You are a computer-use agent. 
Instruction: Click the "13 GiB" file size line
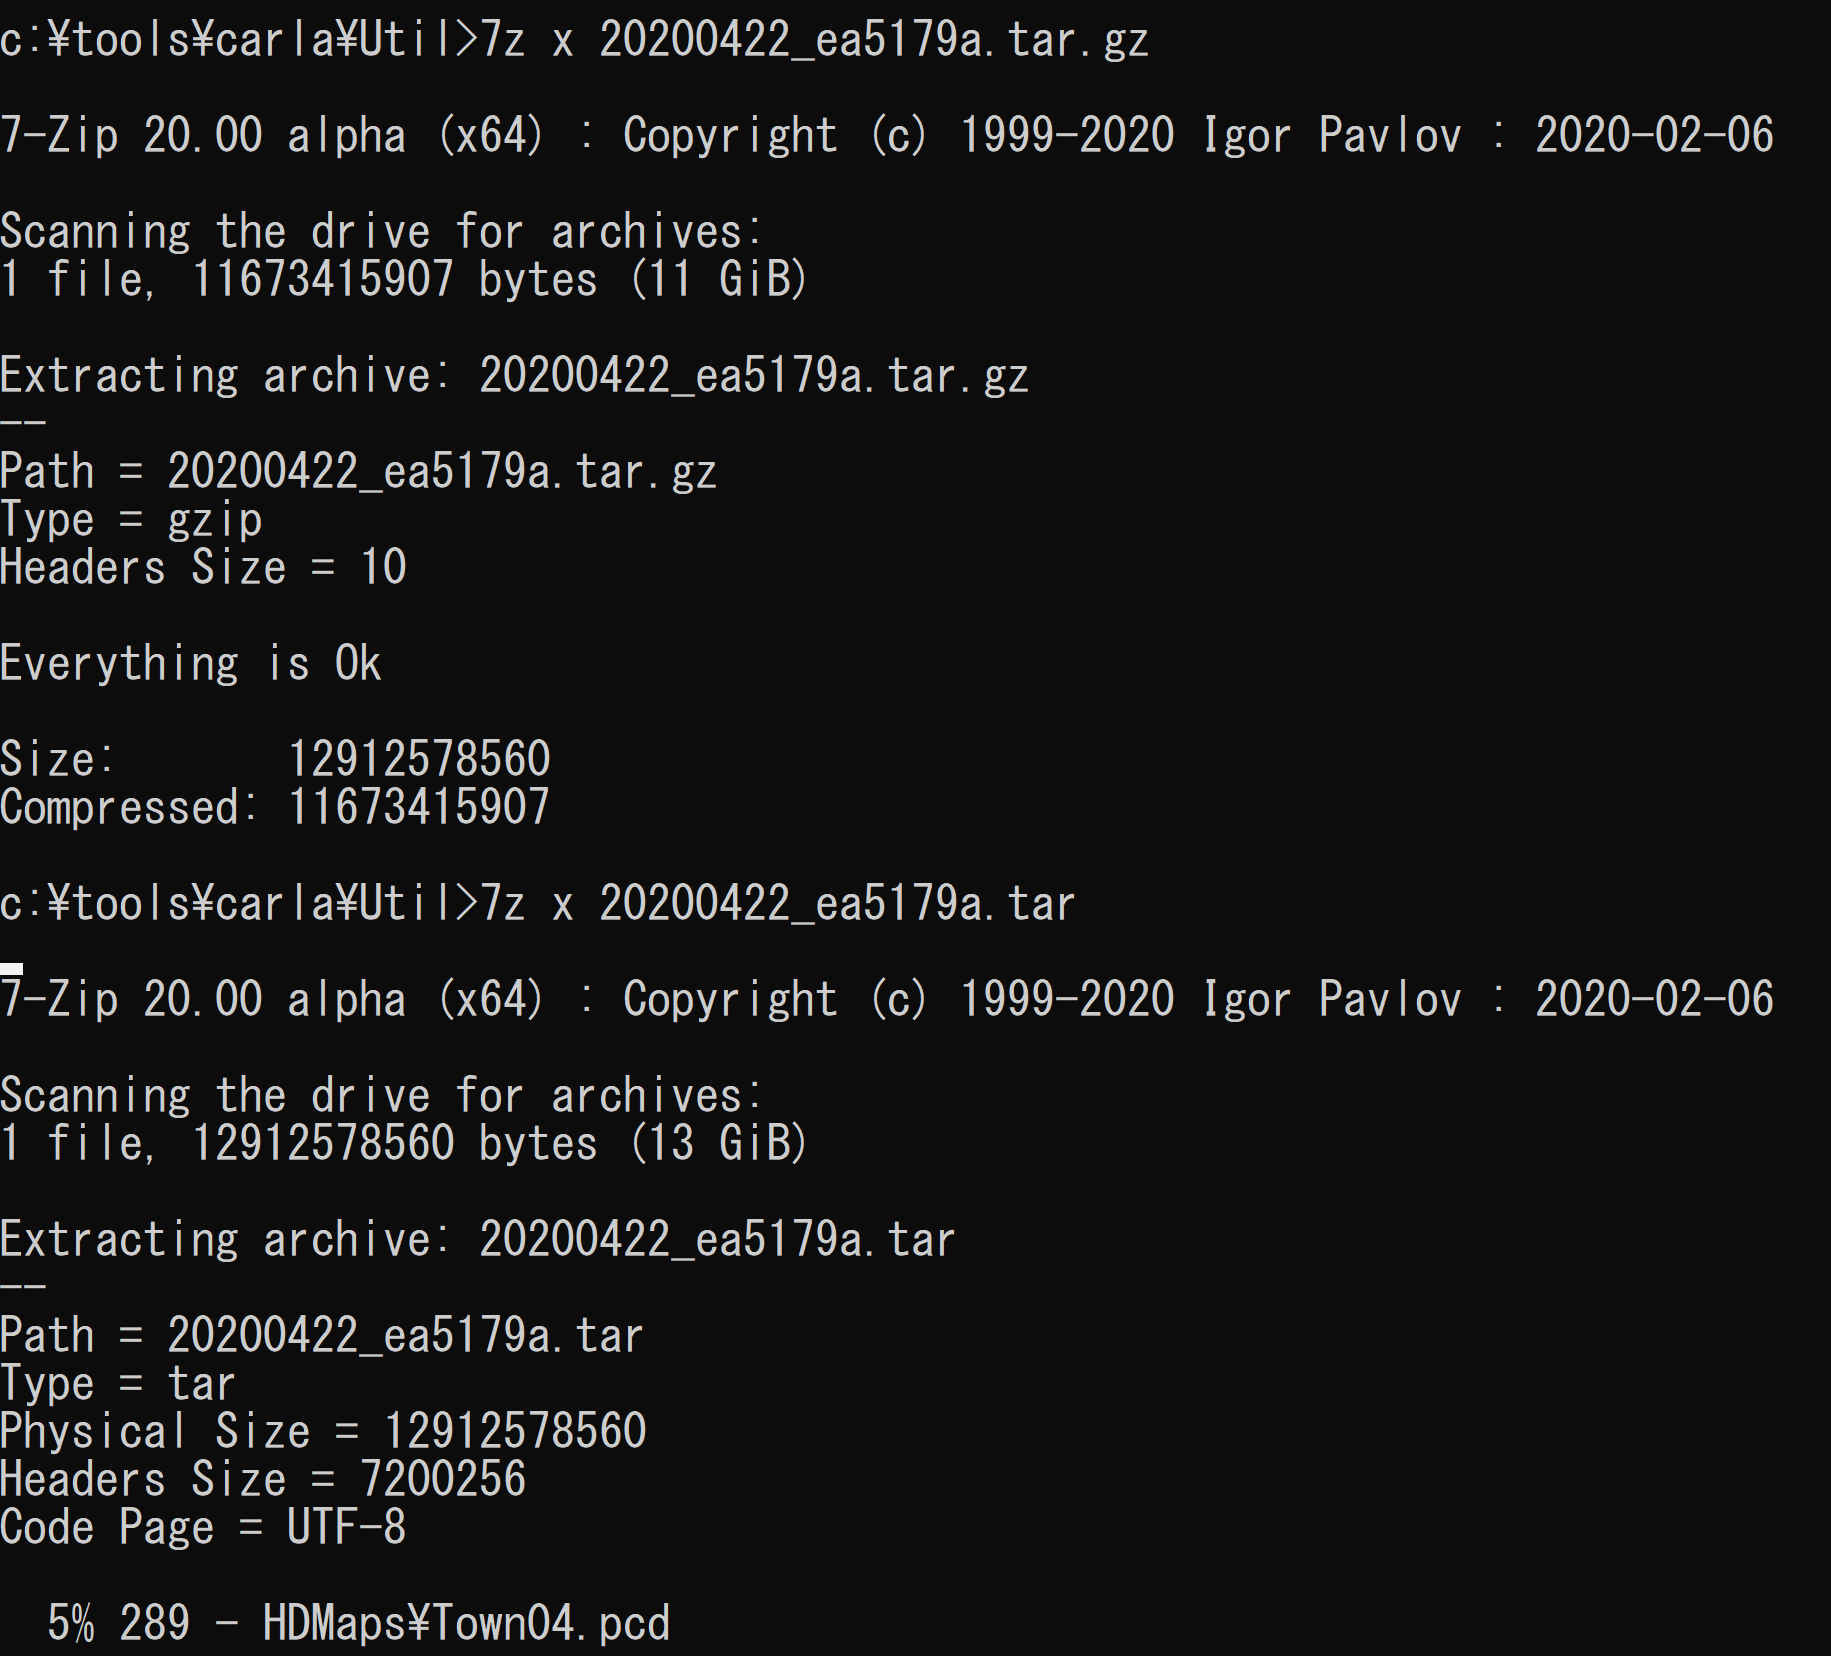[x=402, y=1143]
